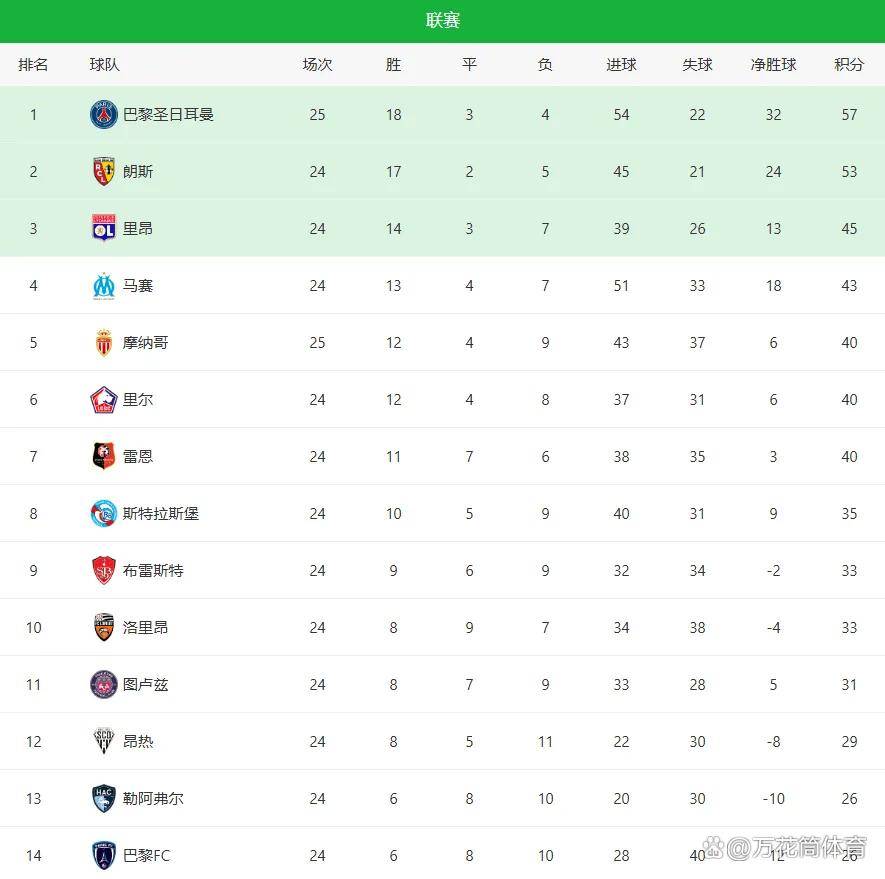Click the Paris Saint-Germain club crest

[104, 115]
